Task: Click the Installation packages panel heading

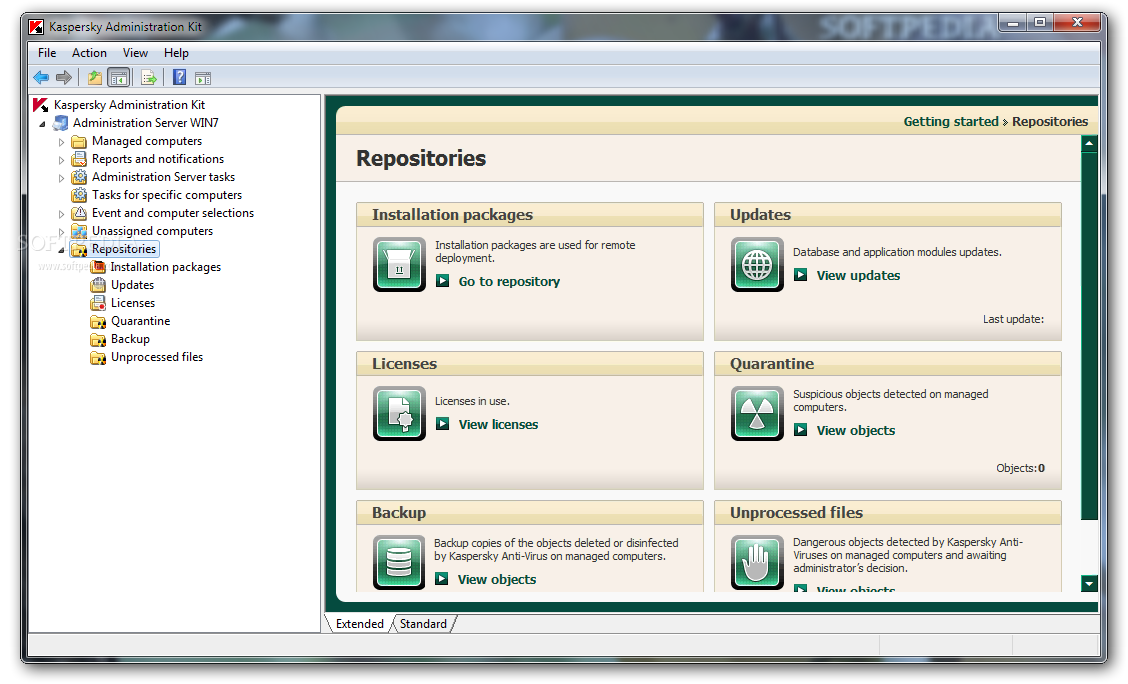Action: [x=452, y=215]
